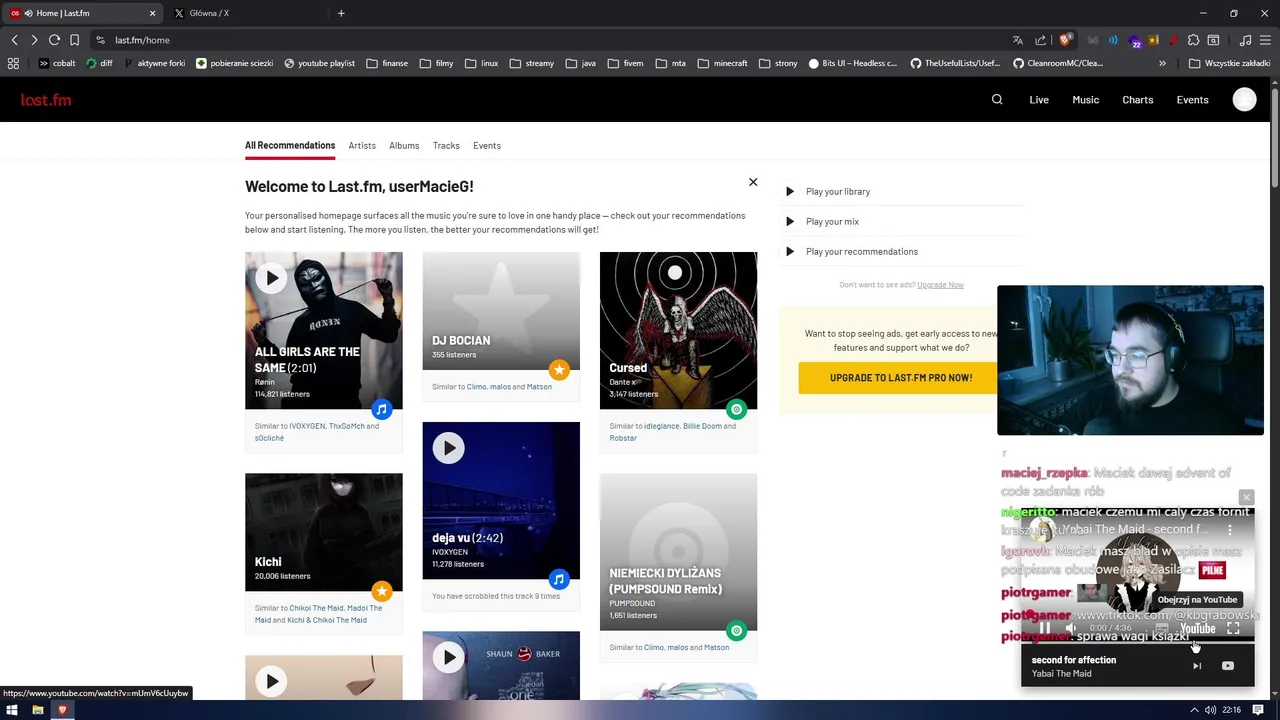Click the browser back arrow
The height and width of the screenshot is (720, 1280).
click(x=14, y=40)
